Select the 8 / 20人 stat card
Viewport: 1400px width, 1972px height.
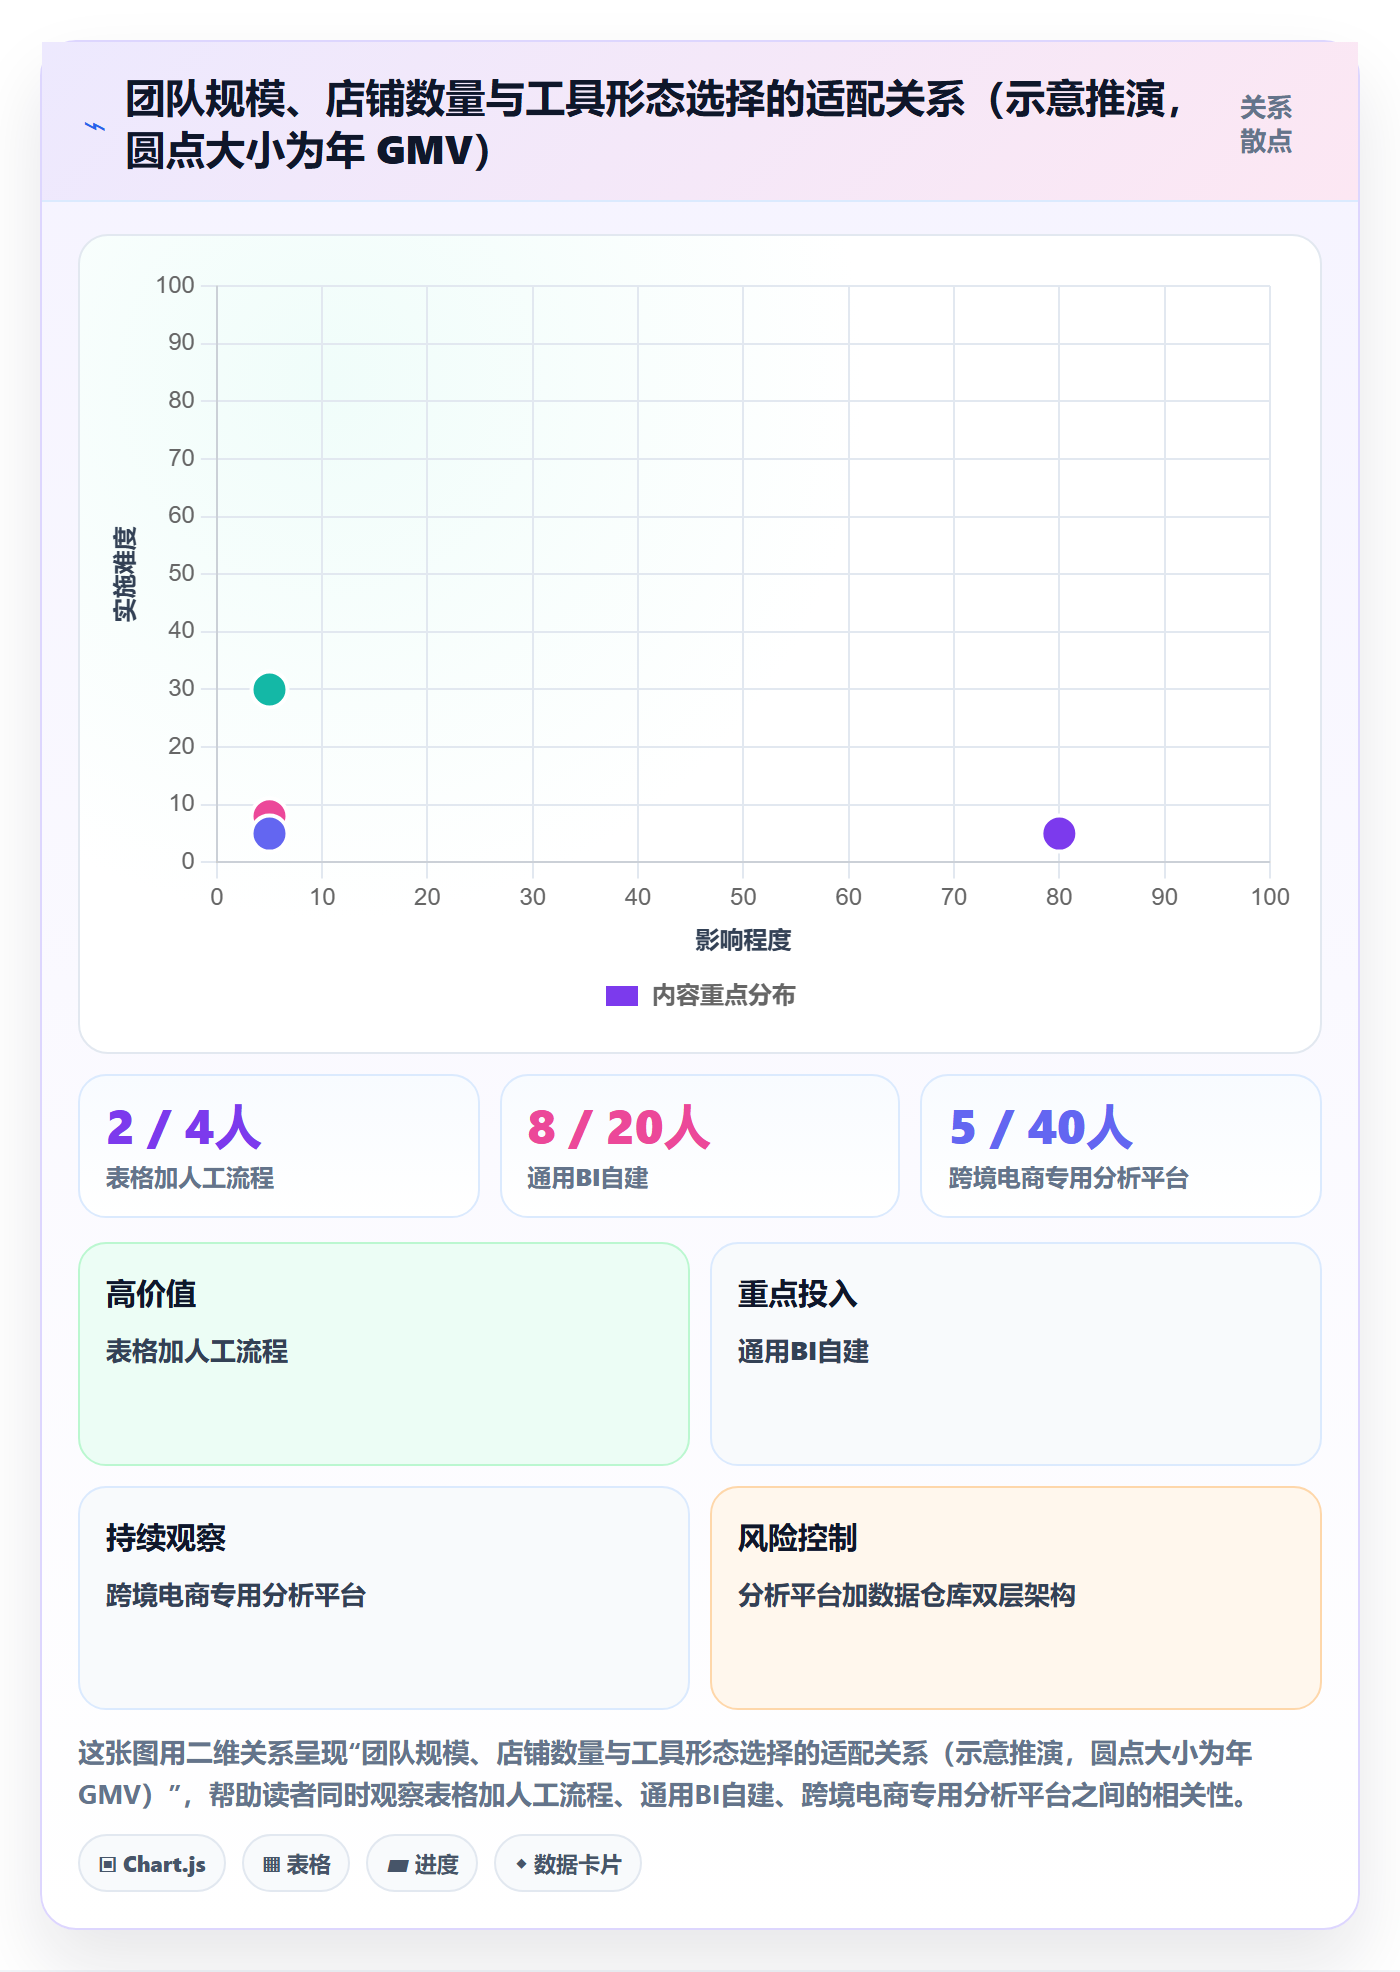pyautogui.click(x=700, y=1146)
